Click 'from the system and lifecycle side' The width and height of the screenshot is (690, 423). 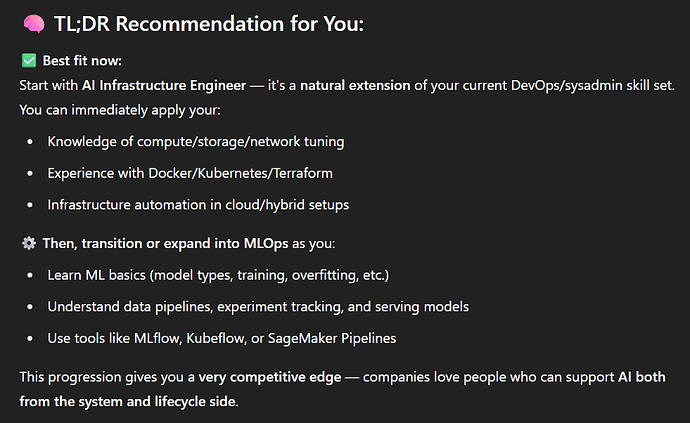(x=128, y=402)
